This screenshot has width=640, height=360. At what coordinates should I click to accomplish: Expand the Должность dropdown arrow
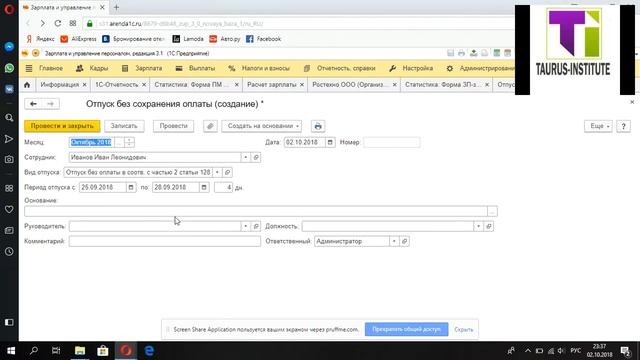(x=478, y=226)
